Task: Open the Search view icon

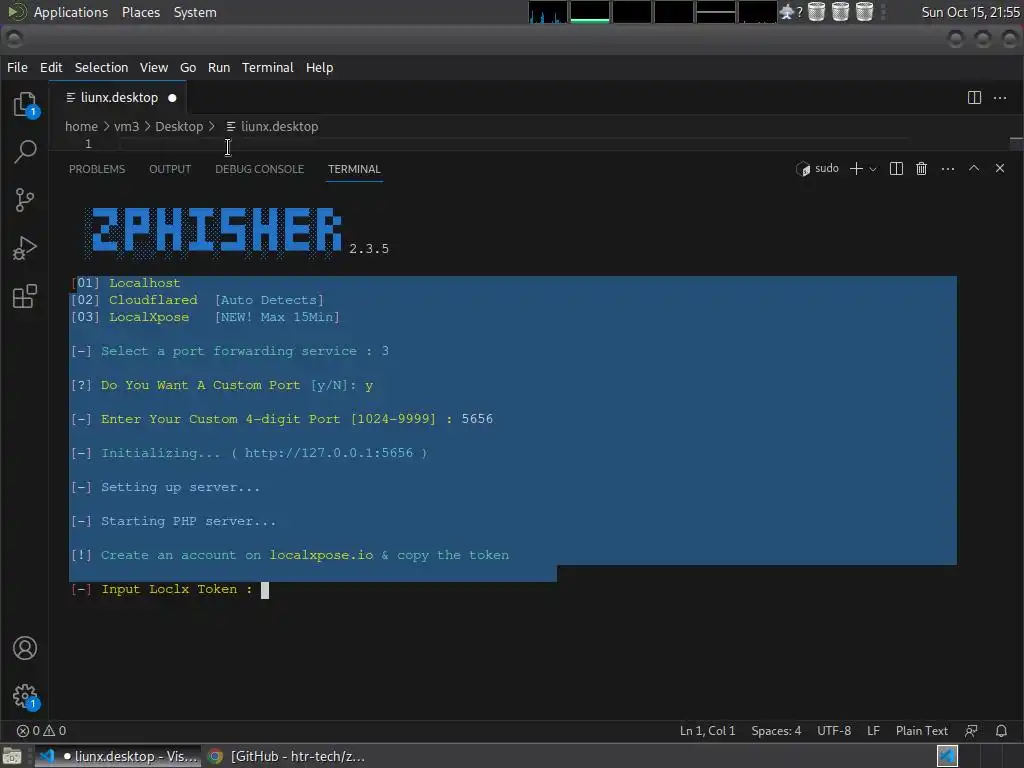Action: (x=25, y=152)
